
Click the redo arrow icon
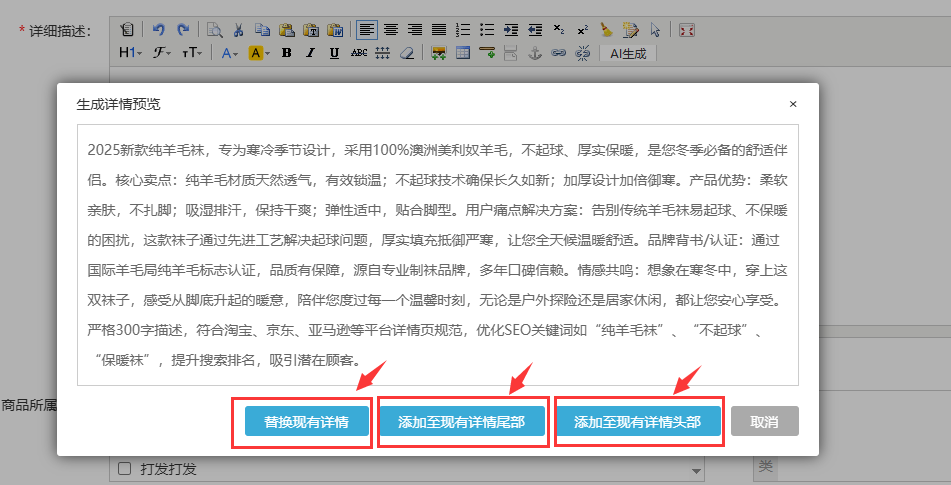pyautogui.click(x=181, y=30)
